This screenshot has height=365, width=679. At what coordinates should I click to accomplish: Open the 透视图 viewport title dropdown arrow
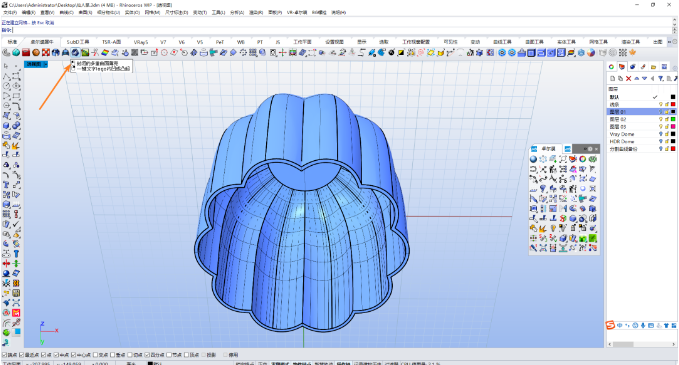click(x=45, y=64)
